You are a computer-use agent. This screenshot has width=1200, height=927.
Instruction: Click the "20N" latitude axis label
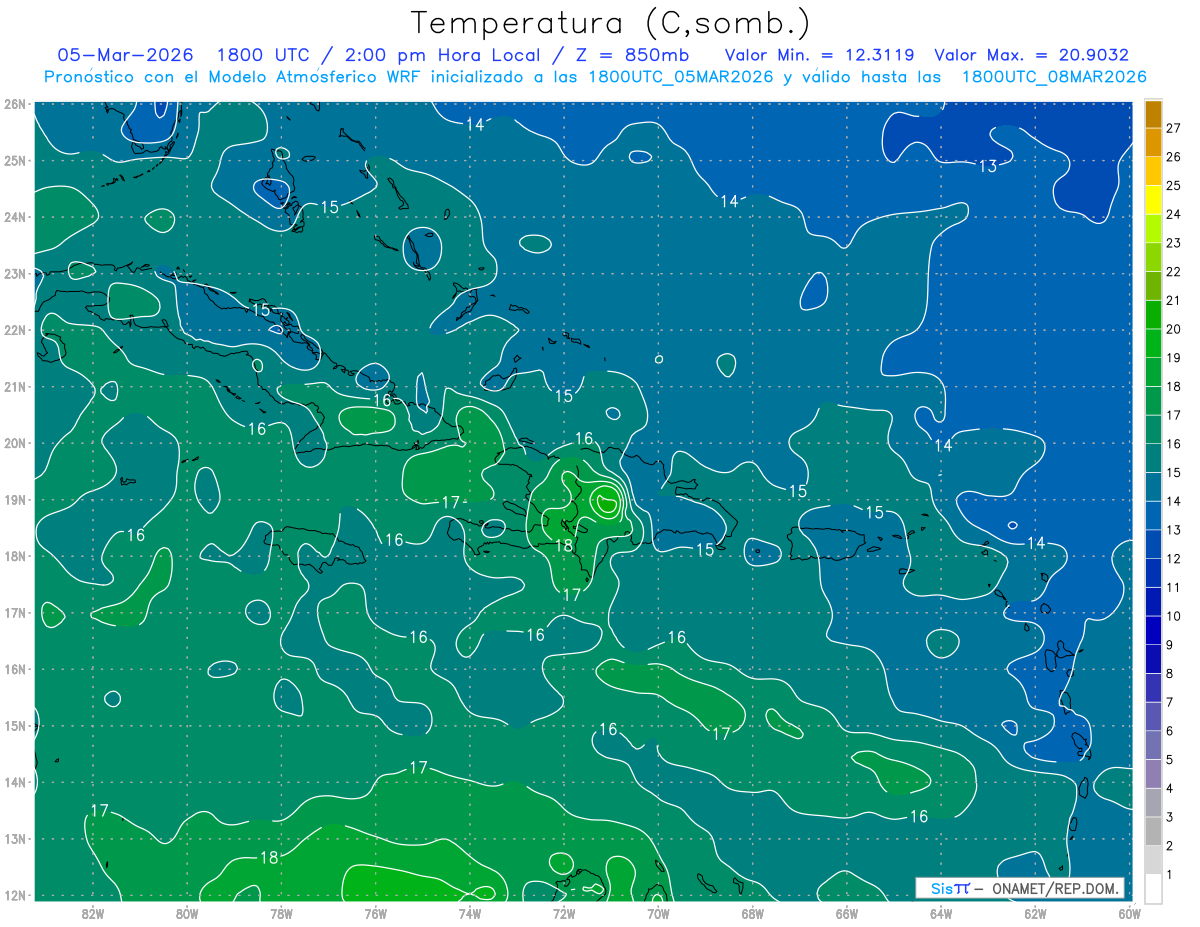click(14, 443)
